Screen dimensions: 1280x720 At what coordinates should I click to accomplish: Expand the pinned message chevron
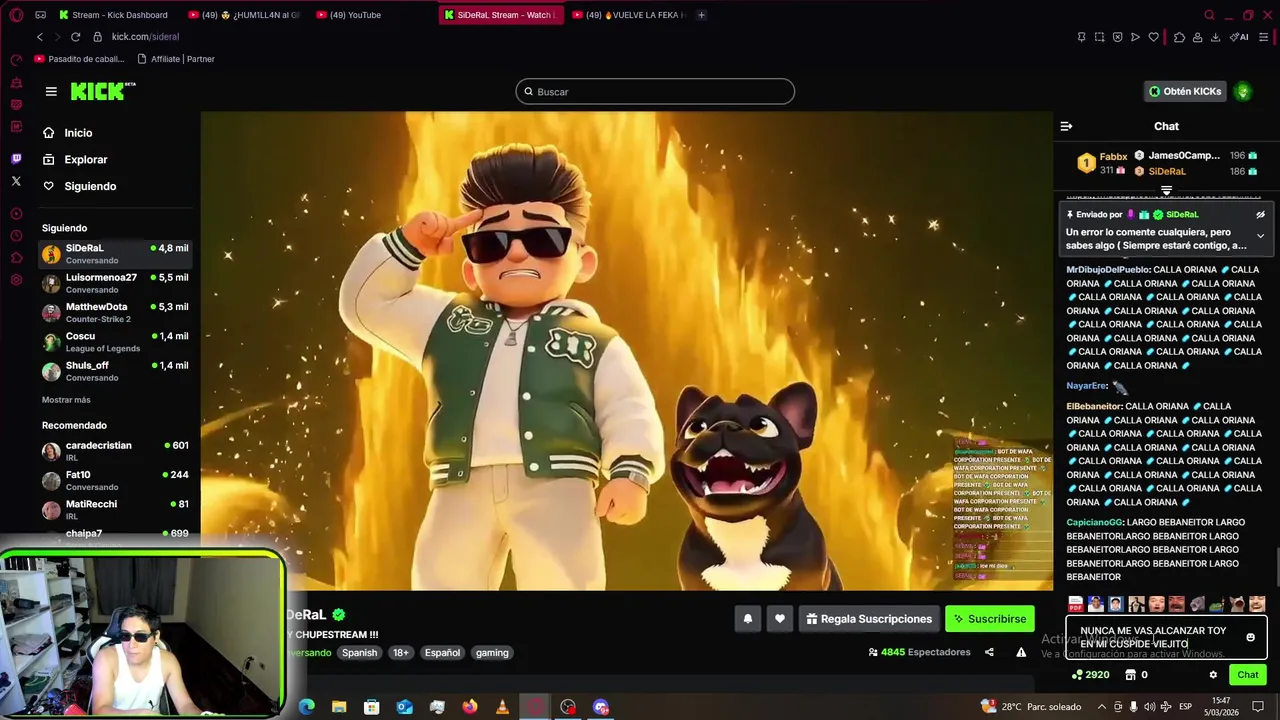click(1260, 236)
